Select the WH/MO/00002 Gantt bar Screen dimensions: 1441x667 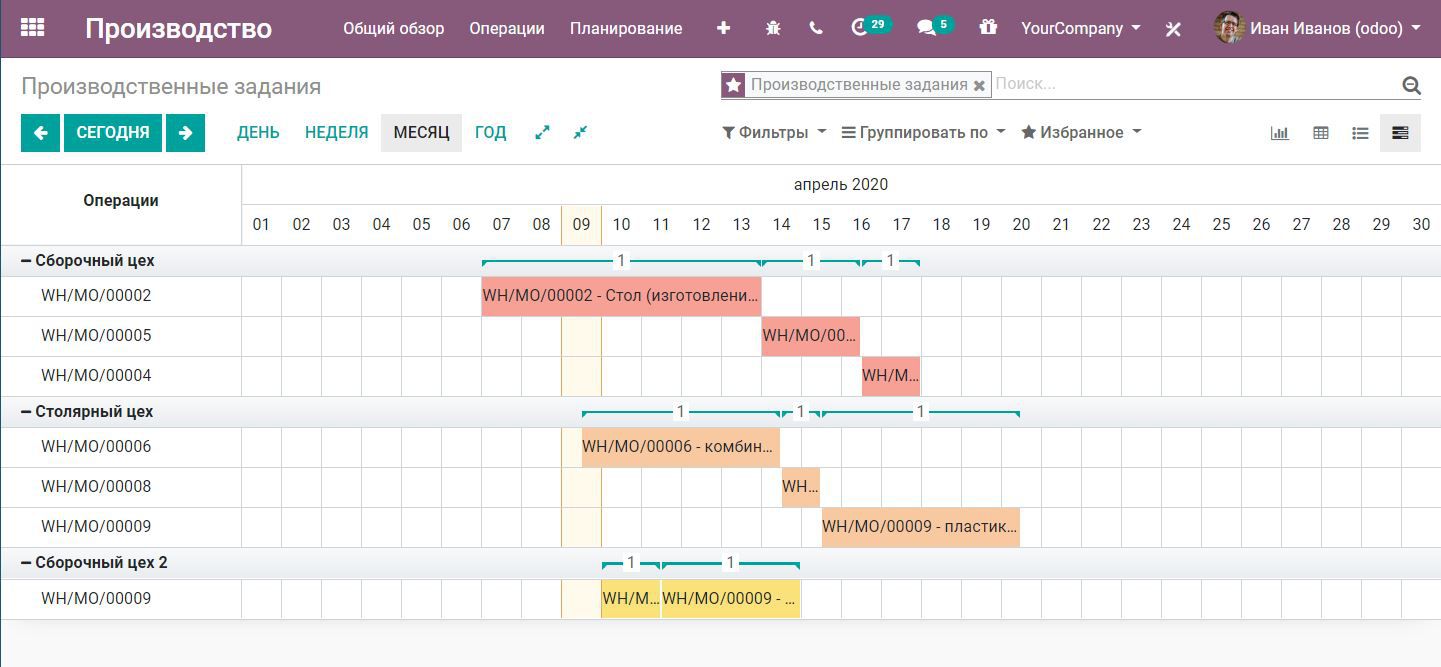pyautogui.click(x=620, y=295)
